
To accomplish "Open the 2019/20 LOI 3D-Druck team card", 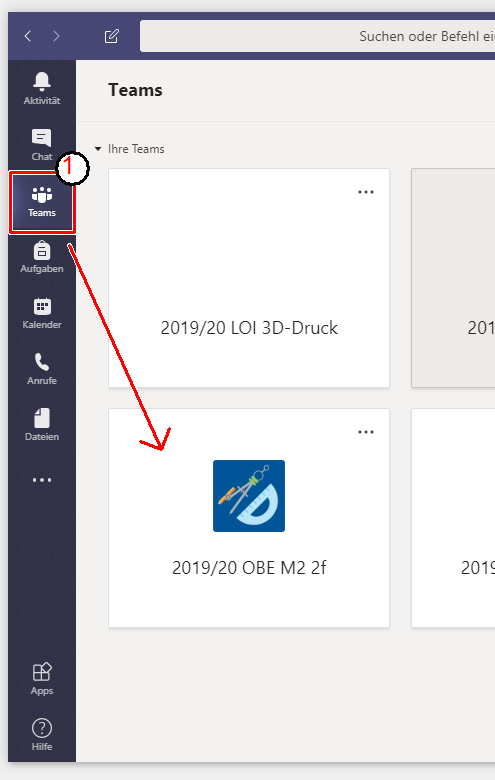I will coord(249,278).
